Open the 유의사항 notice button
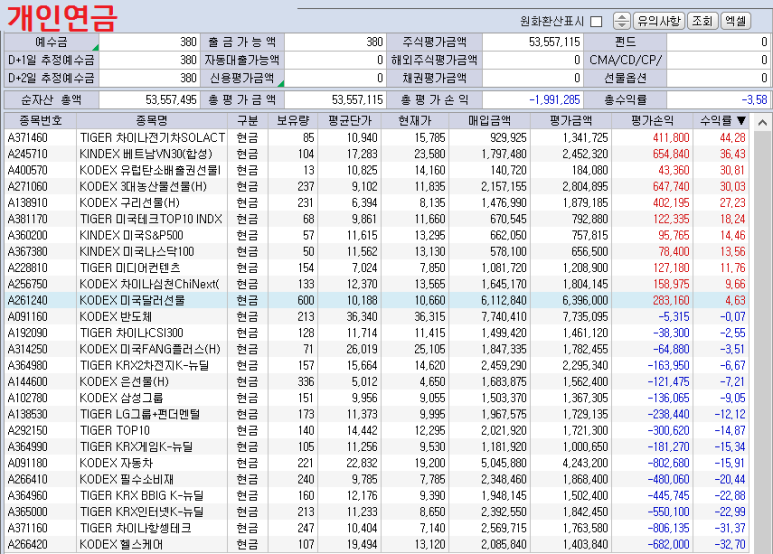The height and width of the screenshot is (554, 773). [659, 21]
